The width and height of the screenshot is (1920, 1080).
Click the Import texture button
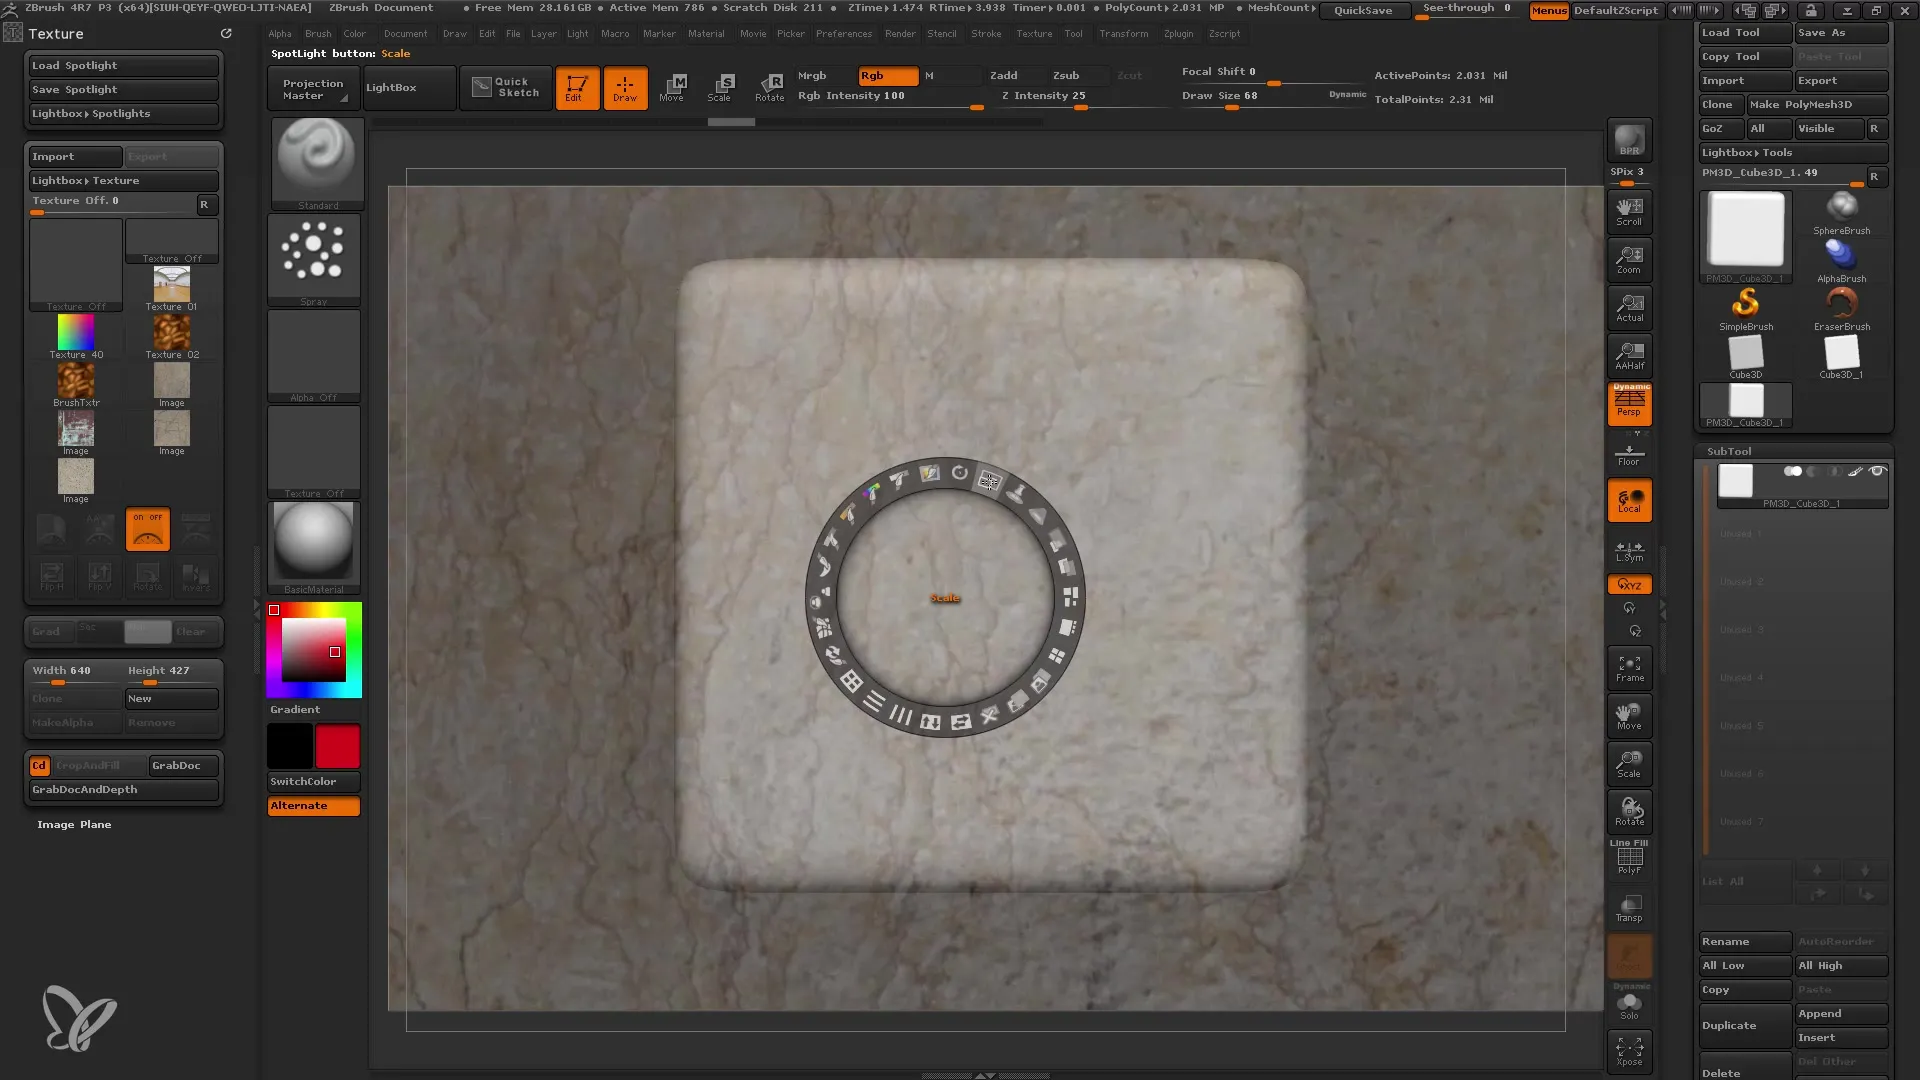75,156
